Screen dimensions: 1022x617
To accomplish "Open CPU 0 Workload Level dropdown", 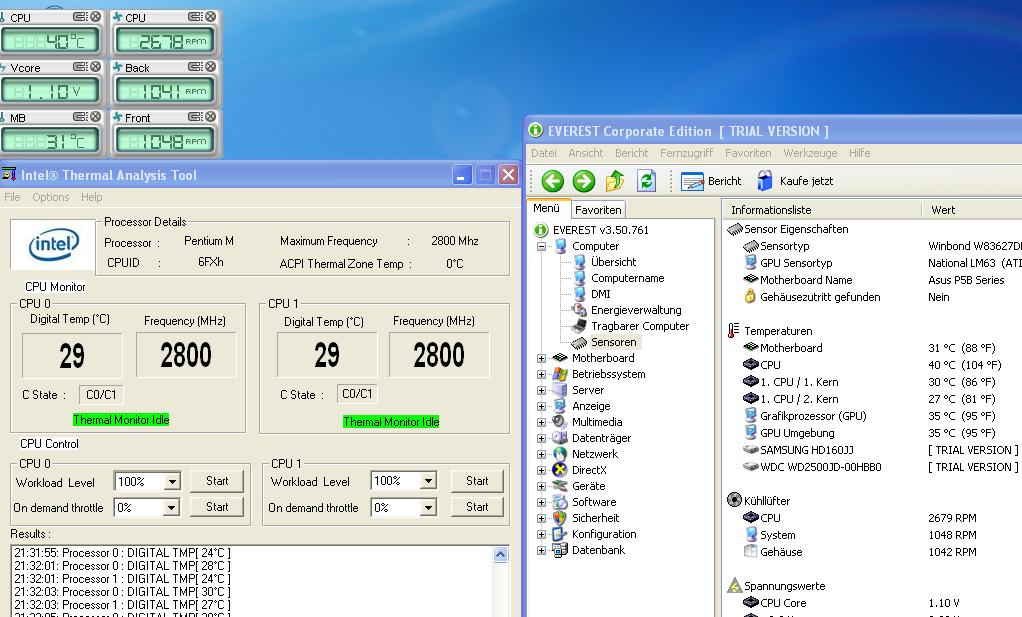I will 172,481.
